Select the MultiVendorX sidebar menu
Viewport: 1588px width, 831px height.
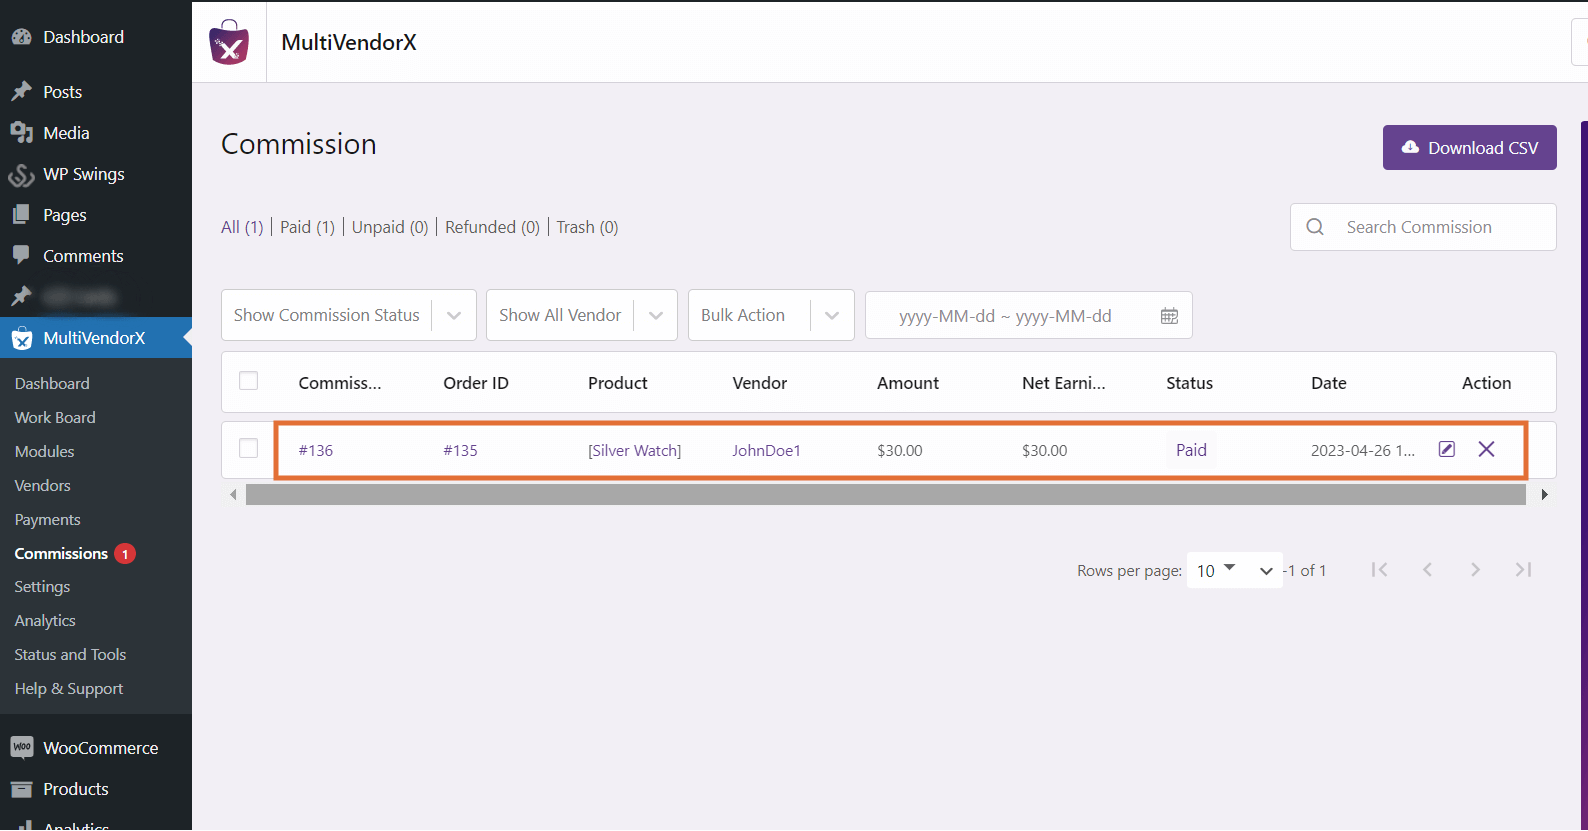(96, 338)
